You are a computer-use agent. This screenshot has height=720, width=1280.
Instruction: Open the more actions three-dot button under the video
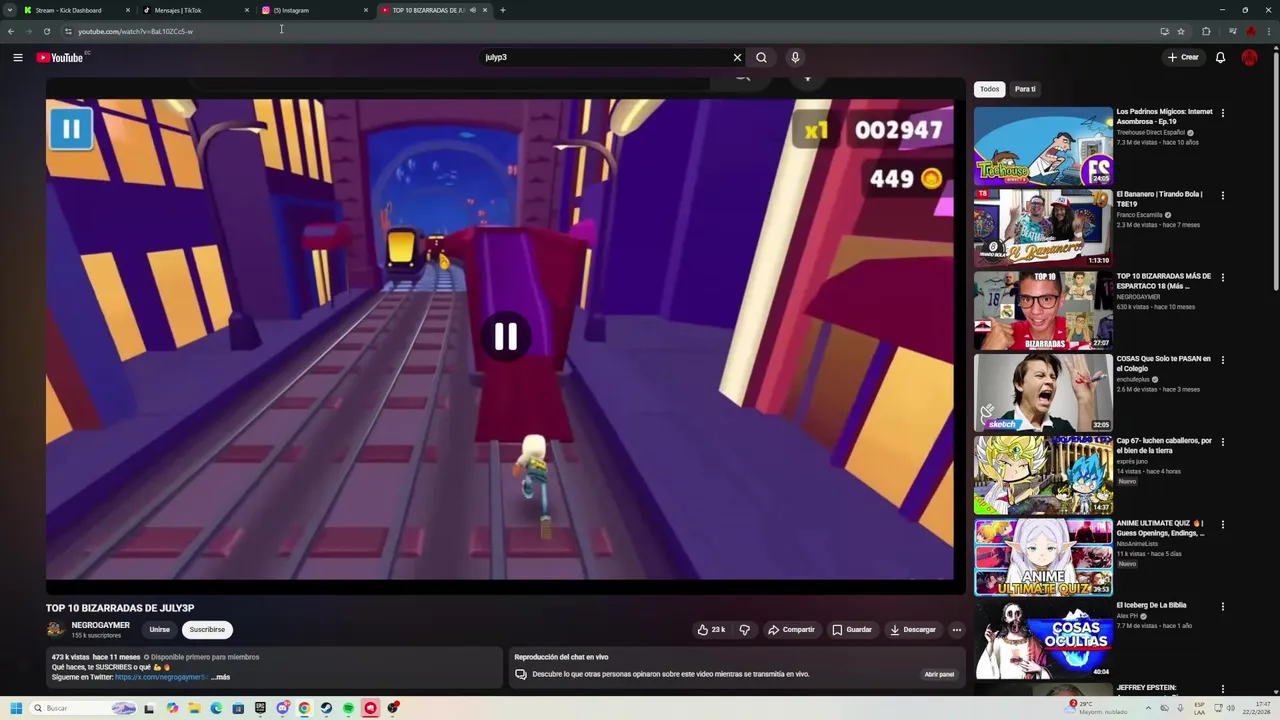pyautogui.click(x=957, y=630)
